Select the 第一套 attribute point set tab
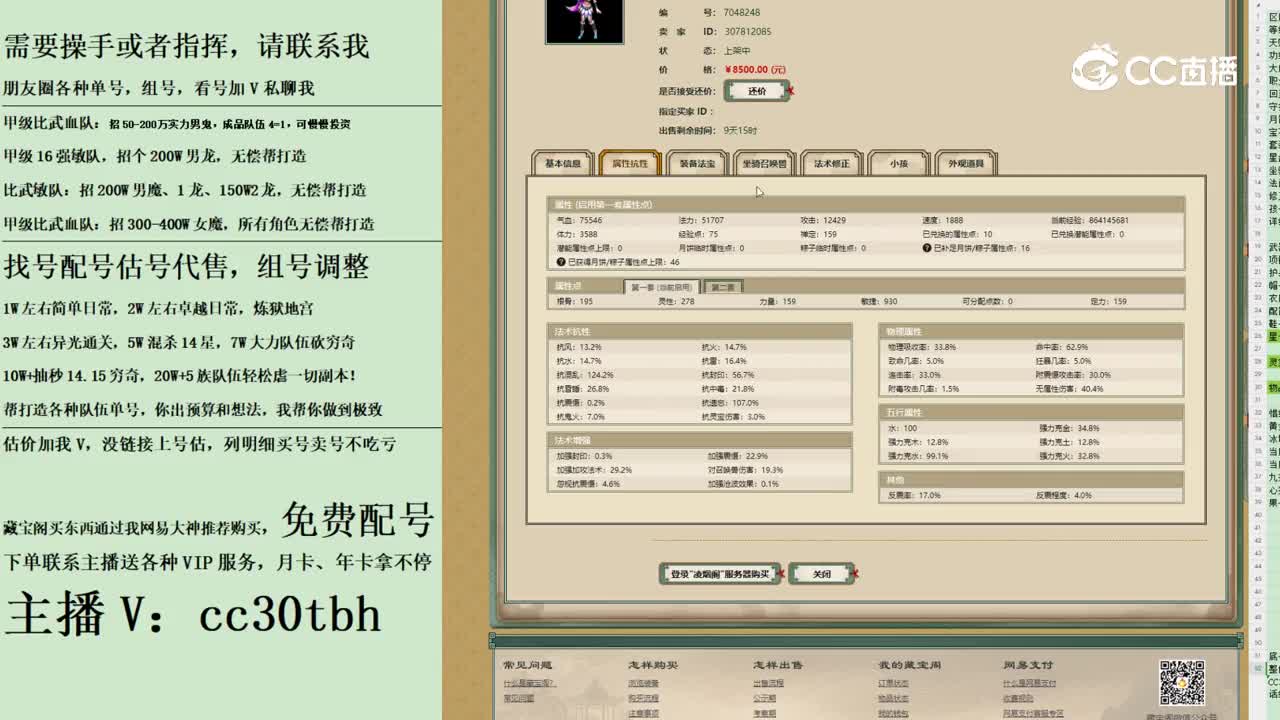The width and height of the screenshot is (1280, 720). click(663, 287)
